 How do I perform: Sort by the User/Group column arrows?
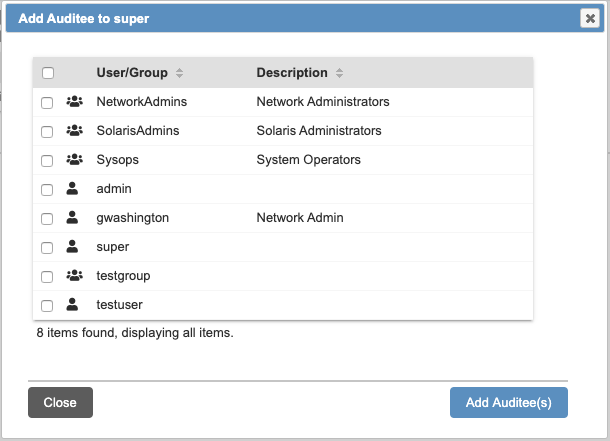(x=179, y=73)
